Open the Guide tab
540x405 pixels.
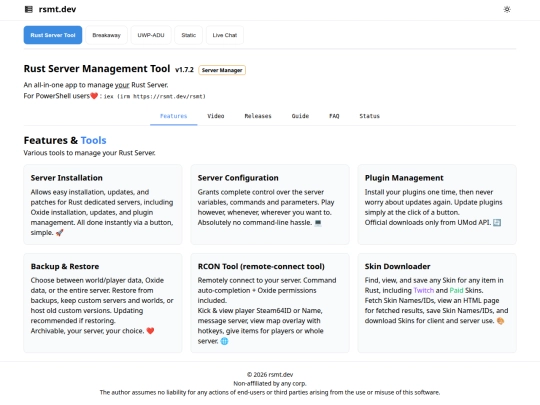tap(300, 116)
